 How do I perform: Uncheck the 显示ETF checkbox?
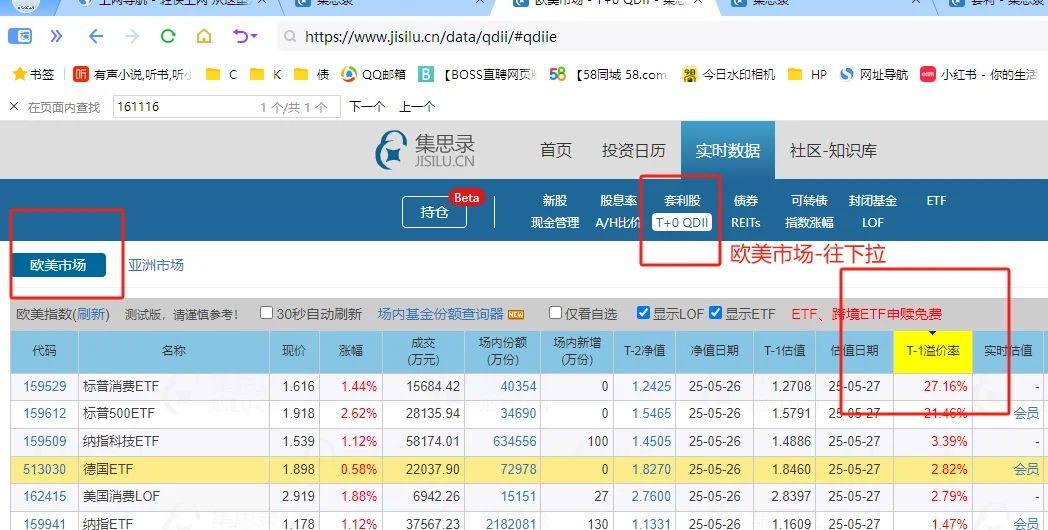pyautogui.click(x=715, y=313)
